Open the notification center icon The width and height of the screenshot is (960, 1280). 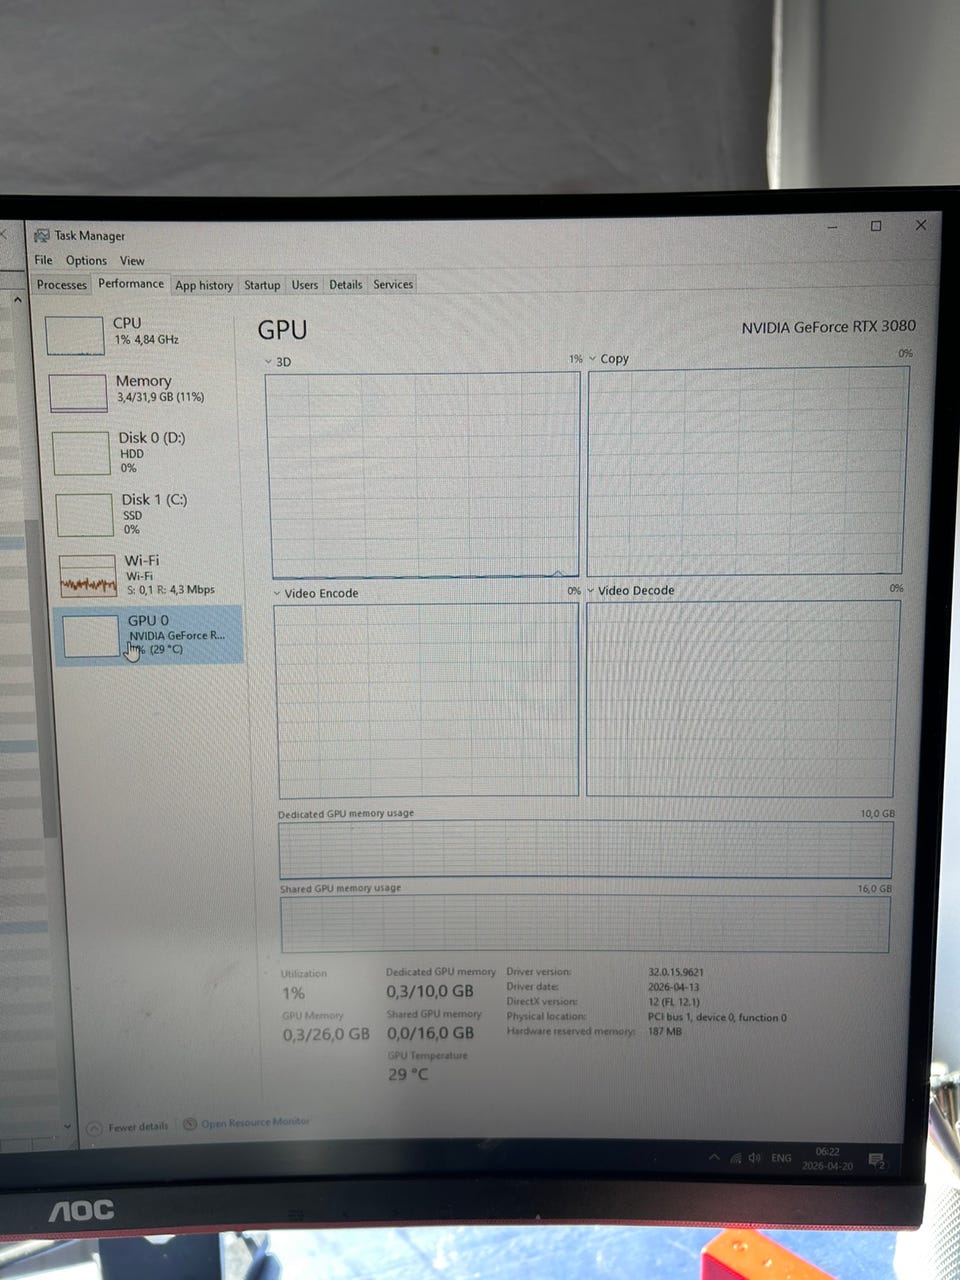tap(877, 1161)
